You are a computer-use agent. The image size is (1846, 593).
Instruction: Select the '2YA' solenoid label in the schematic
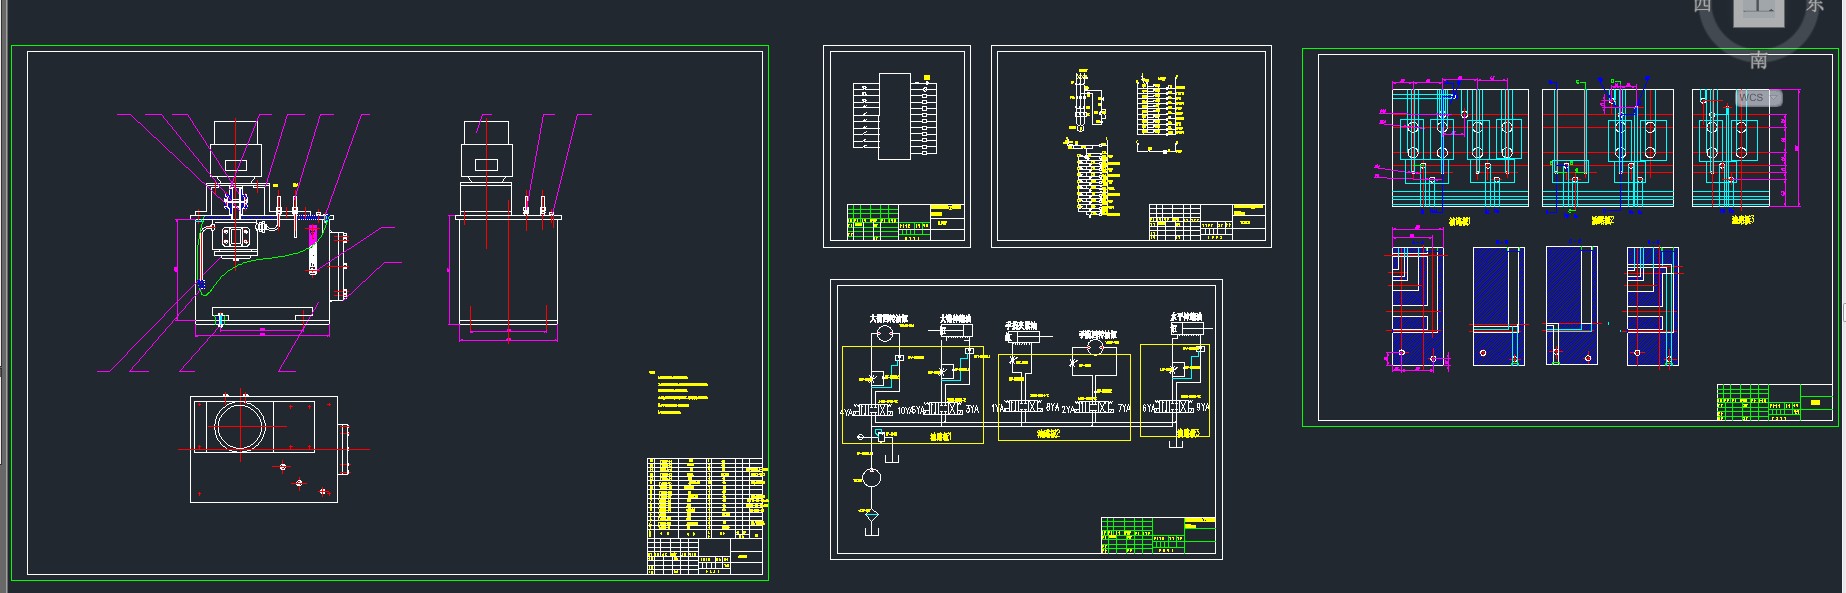tap(1070, 409)
